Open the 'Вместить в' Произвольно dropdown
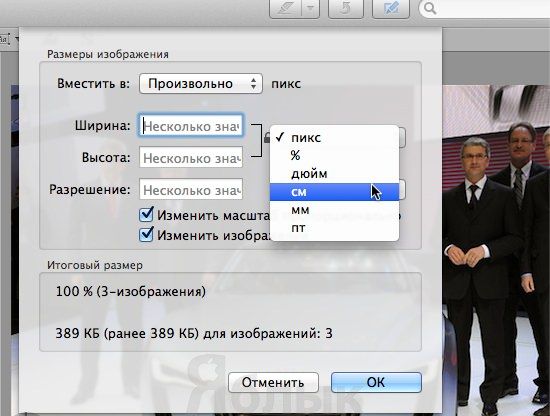This screenshot has width=550, height=416. [201, 83]
